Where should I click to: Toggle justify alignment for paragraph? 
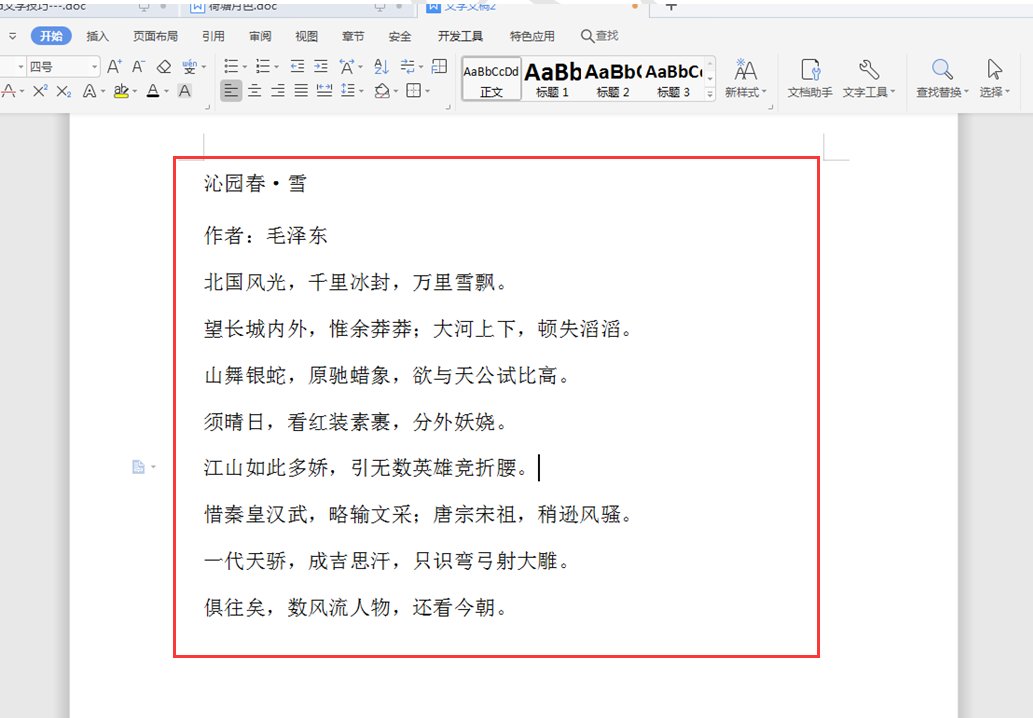click(x=299, y=89)
